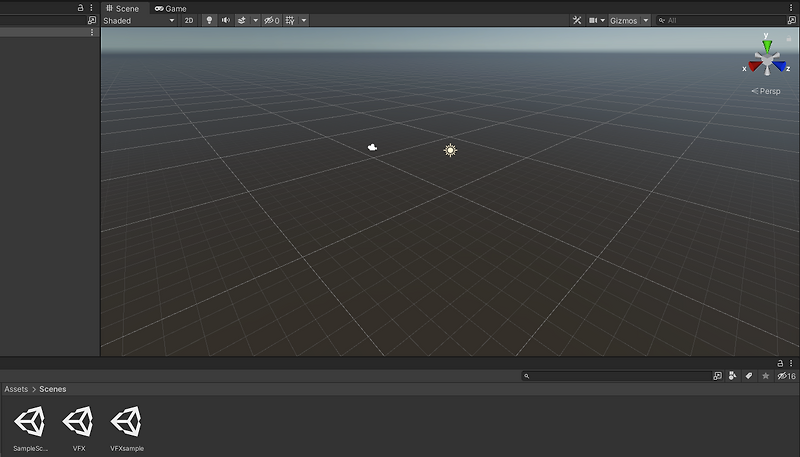Switch the Scene view to 2D mode

tap(189, 20)
